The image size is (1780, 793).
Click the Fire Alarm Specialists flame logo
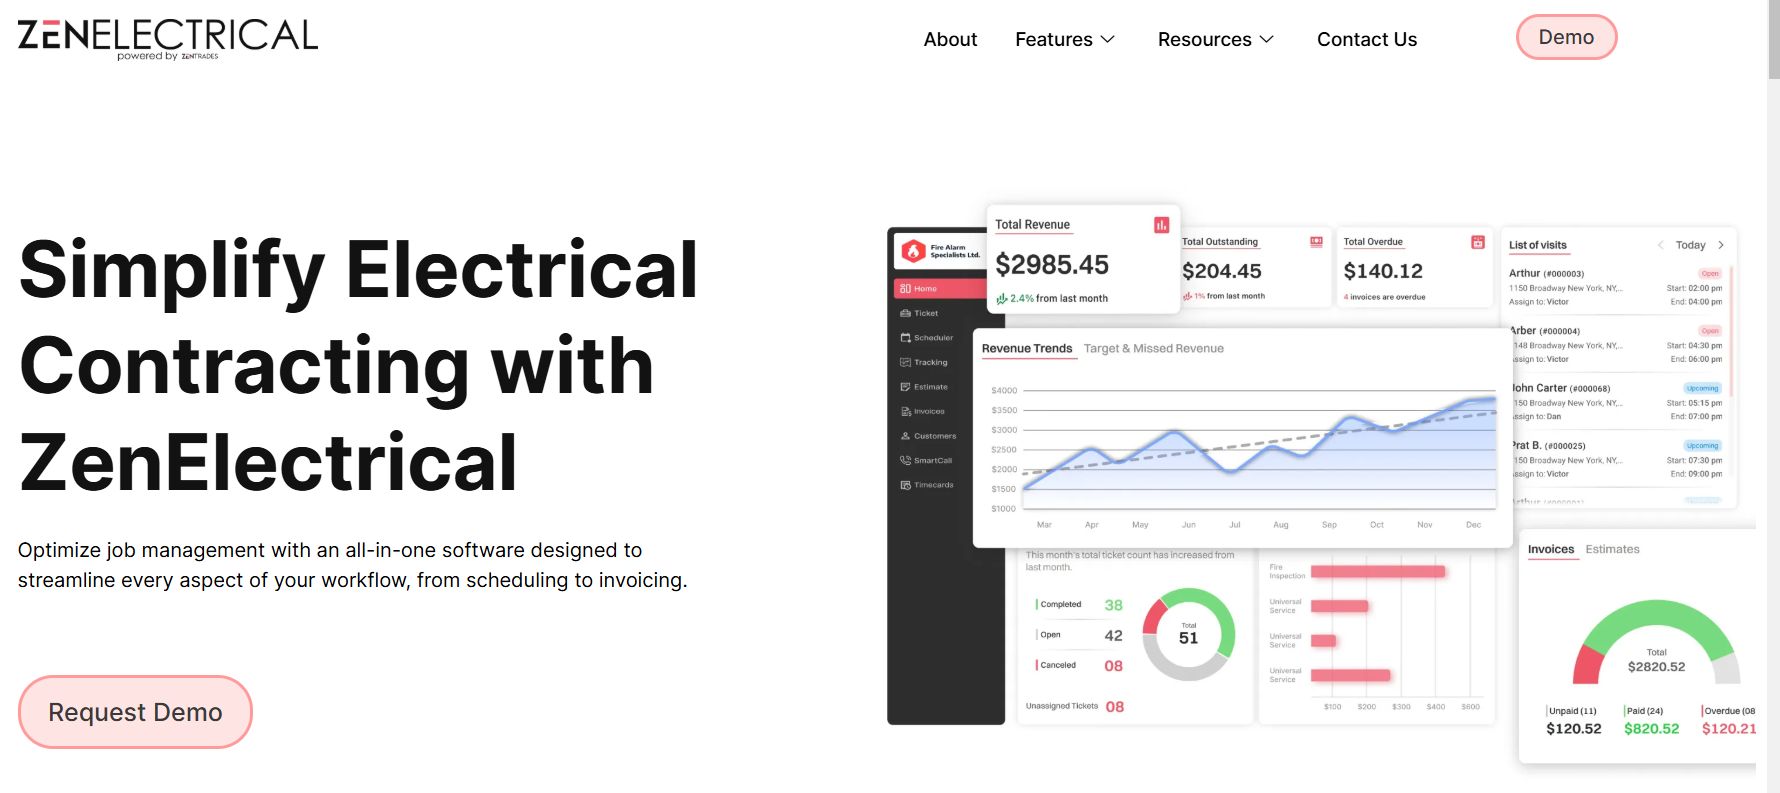pyautogui.click(x=913, y=251)
